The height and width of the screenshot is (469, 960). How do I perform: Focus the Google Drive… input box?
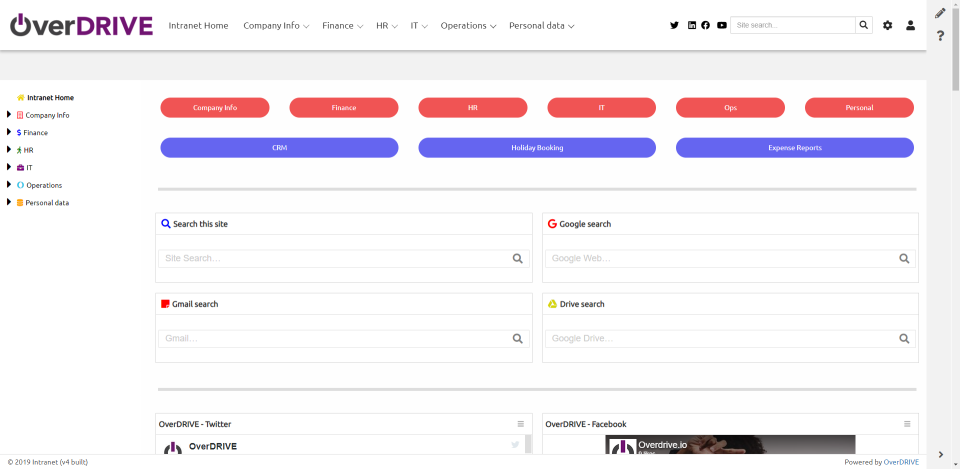point(730,339)
